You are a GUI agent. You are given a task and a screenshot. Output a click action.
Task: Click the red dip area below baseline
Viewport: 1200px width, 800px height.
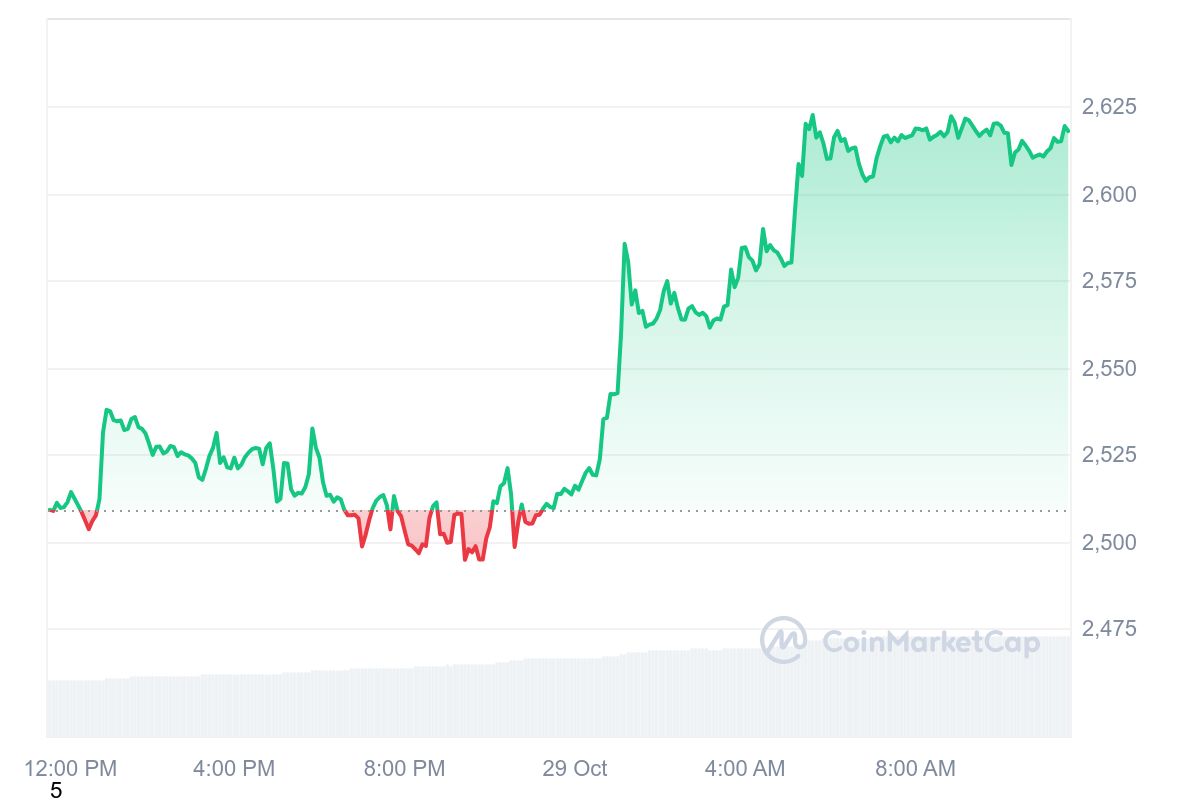(470, 530)
